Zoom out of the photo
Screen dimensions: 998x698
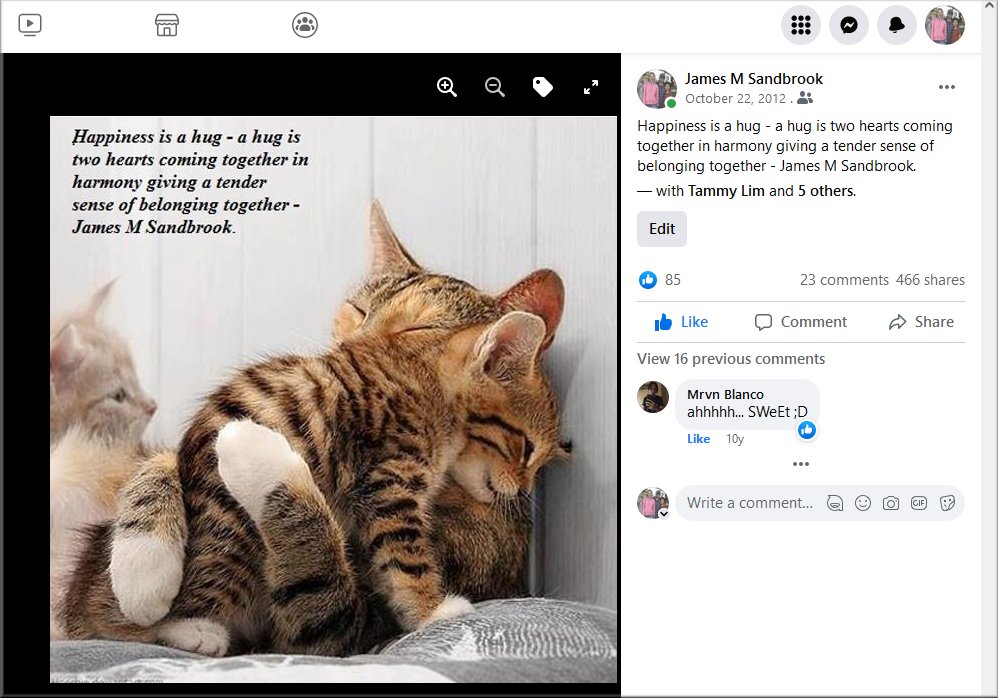495,87
